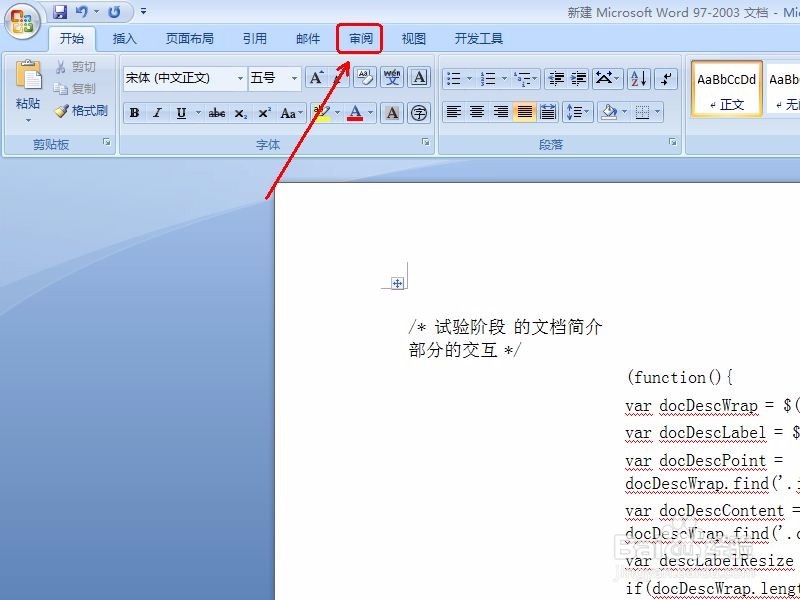Viewport: 800px width, 600px height.
Task: Insert enclosed character (circled 字)
Action: (419, 113)
